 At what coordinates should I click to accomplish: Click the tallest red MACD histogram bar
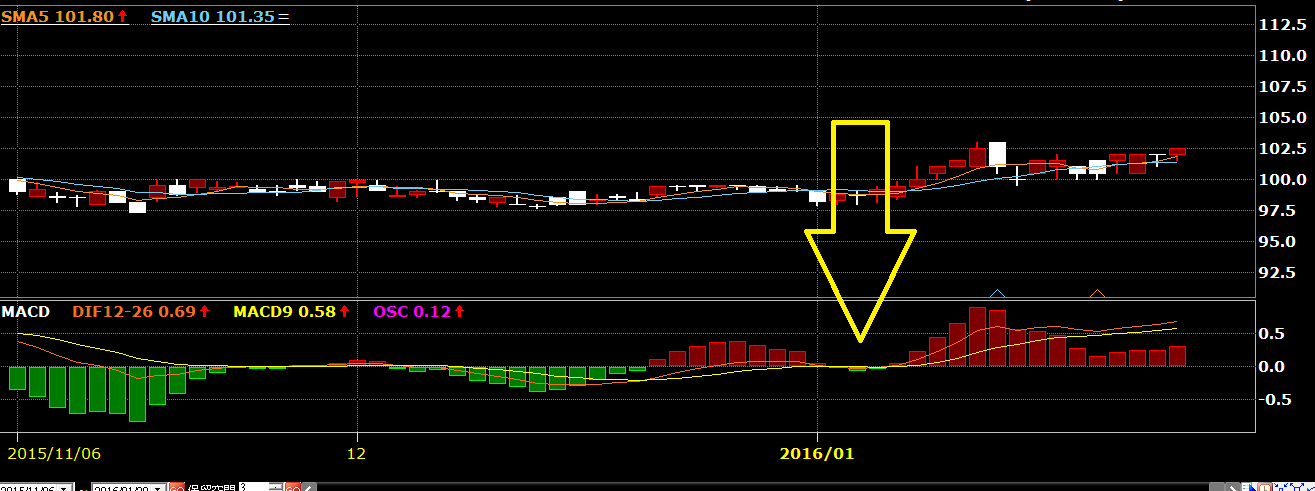(977, 336)
